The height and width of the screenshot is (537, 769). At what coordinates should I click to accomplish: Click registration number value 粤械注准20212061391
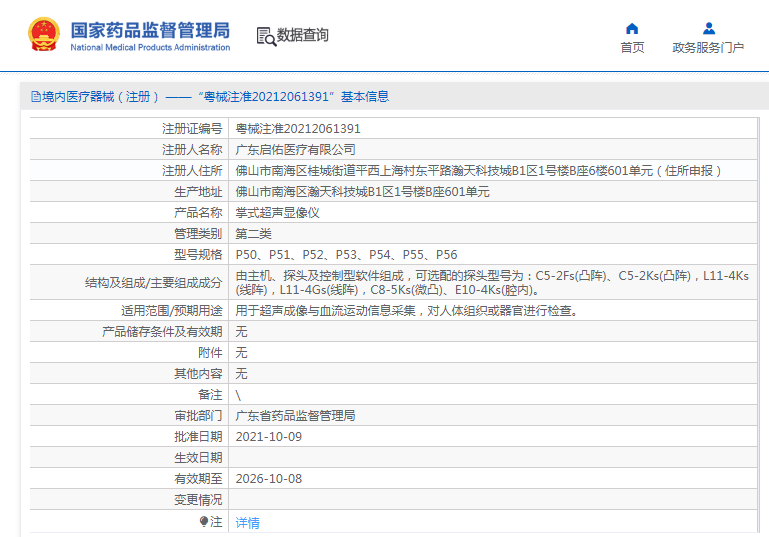pos(298,129)
